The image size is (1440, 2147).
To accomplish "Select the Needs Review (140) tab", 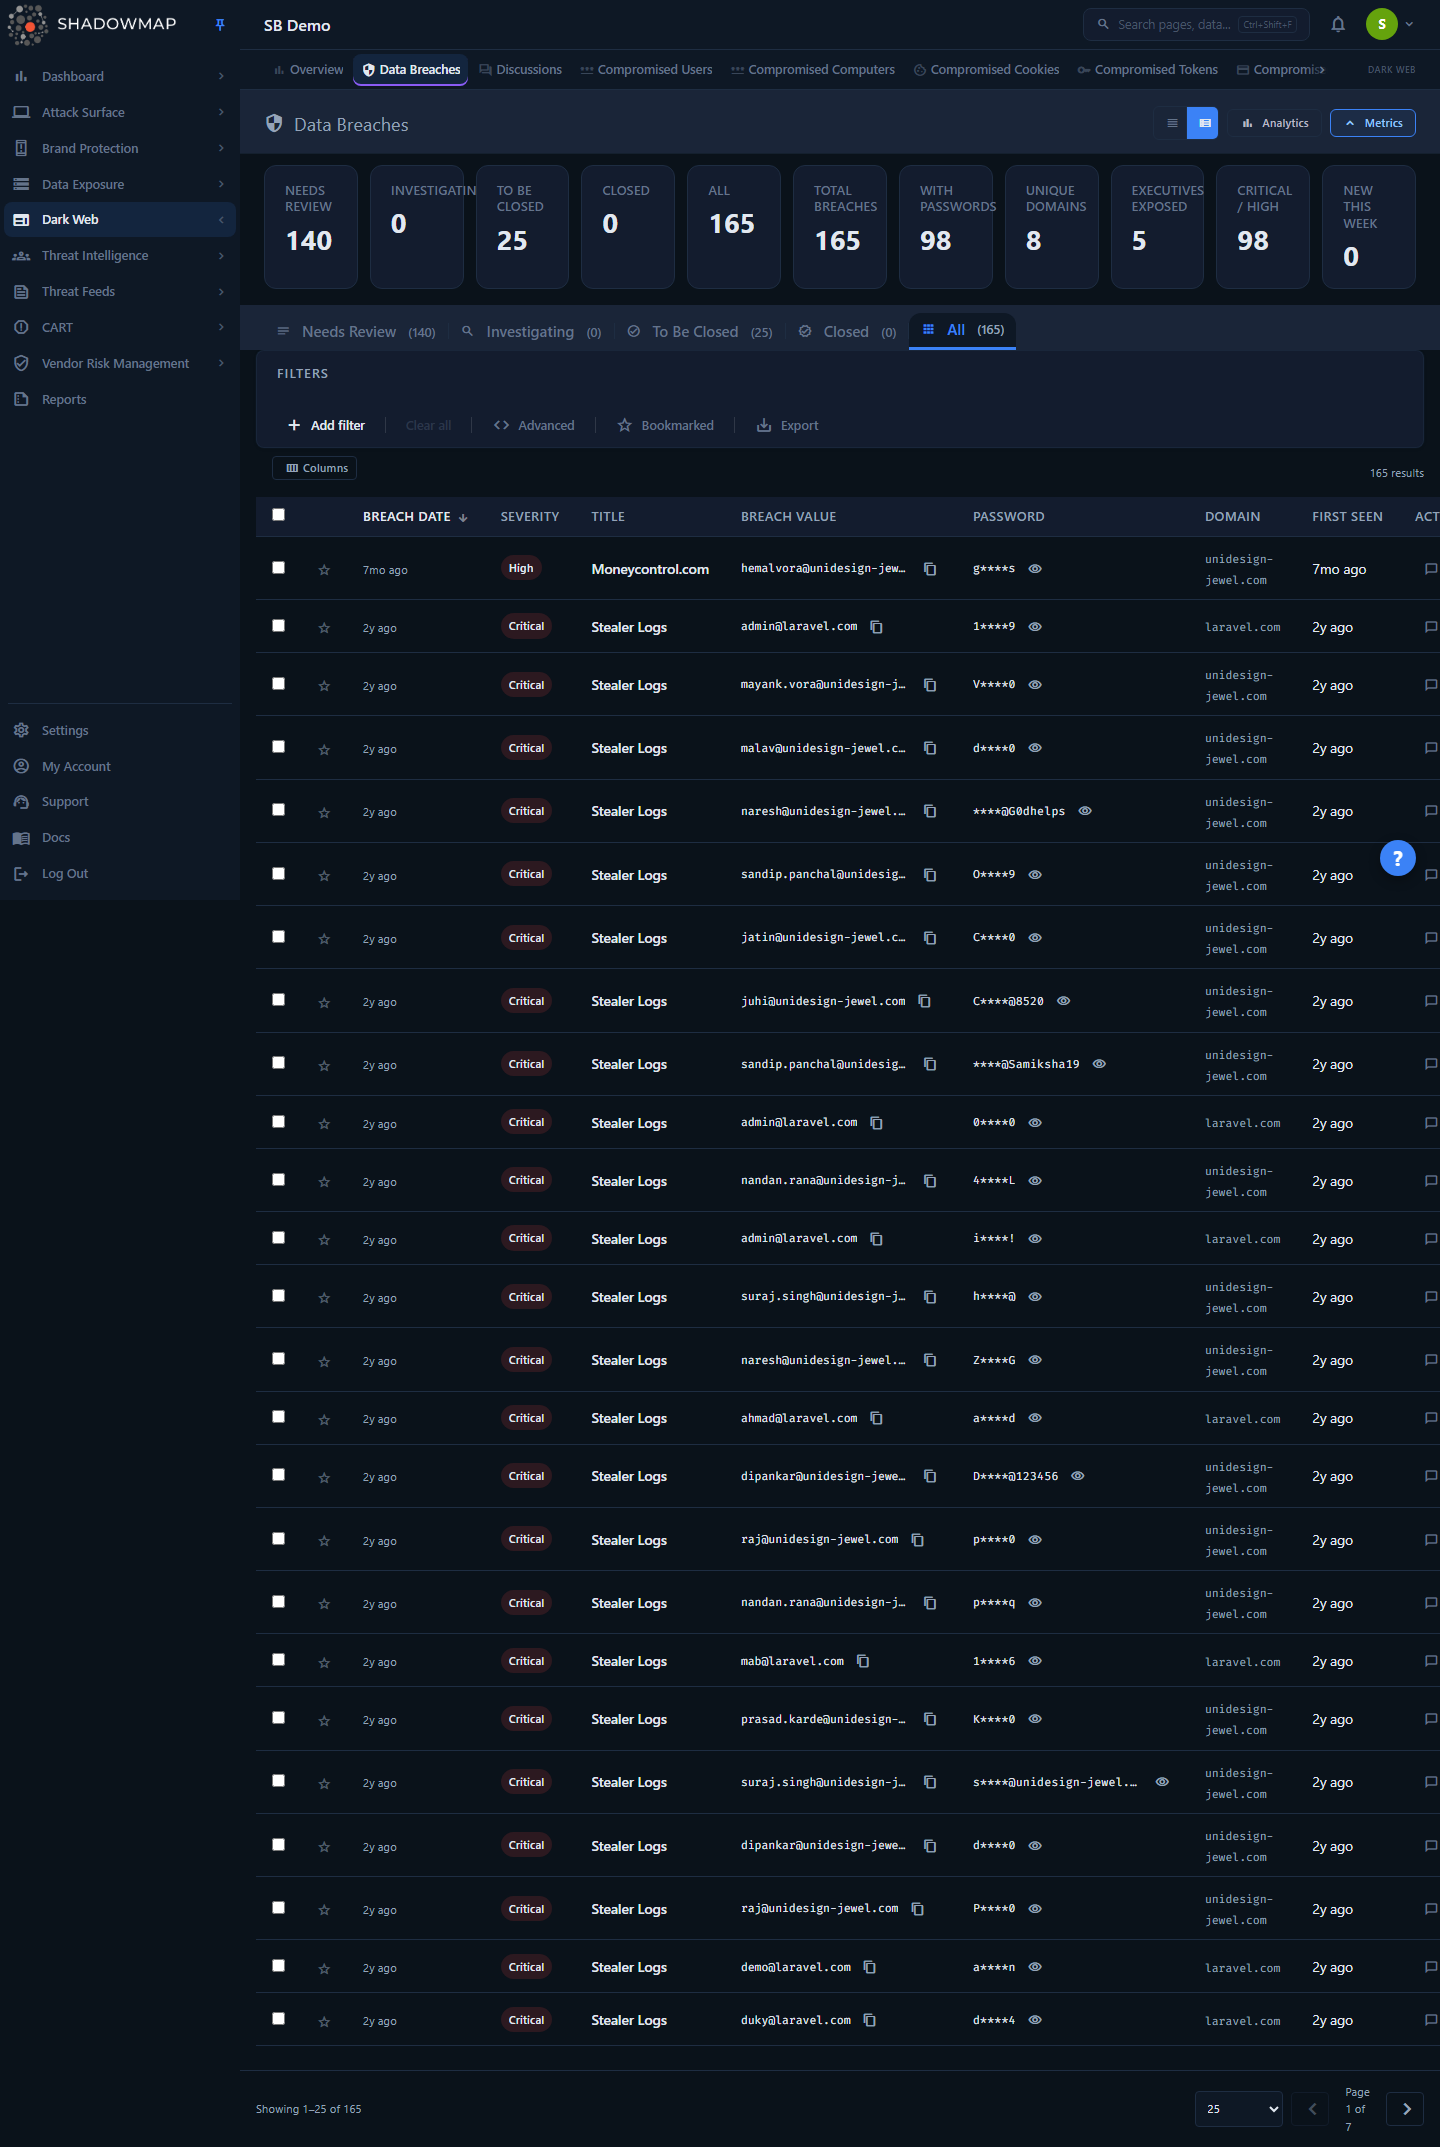I will coord(356,332).
